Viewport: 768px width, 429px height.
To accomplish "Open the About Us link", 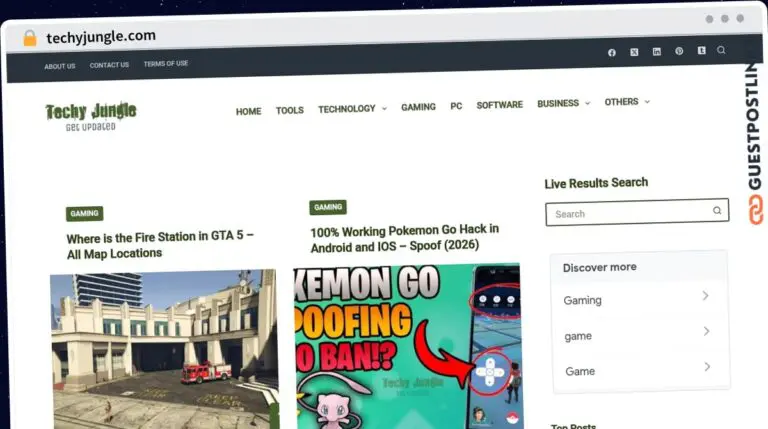I will point(60,66).
